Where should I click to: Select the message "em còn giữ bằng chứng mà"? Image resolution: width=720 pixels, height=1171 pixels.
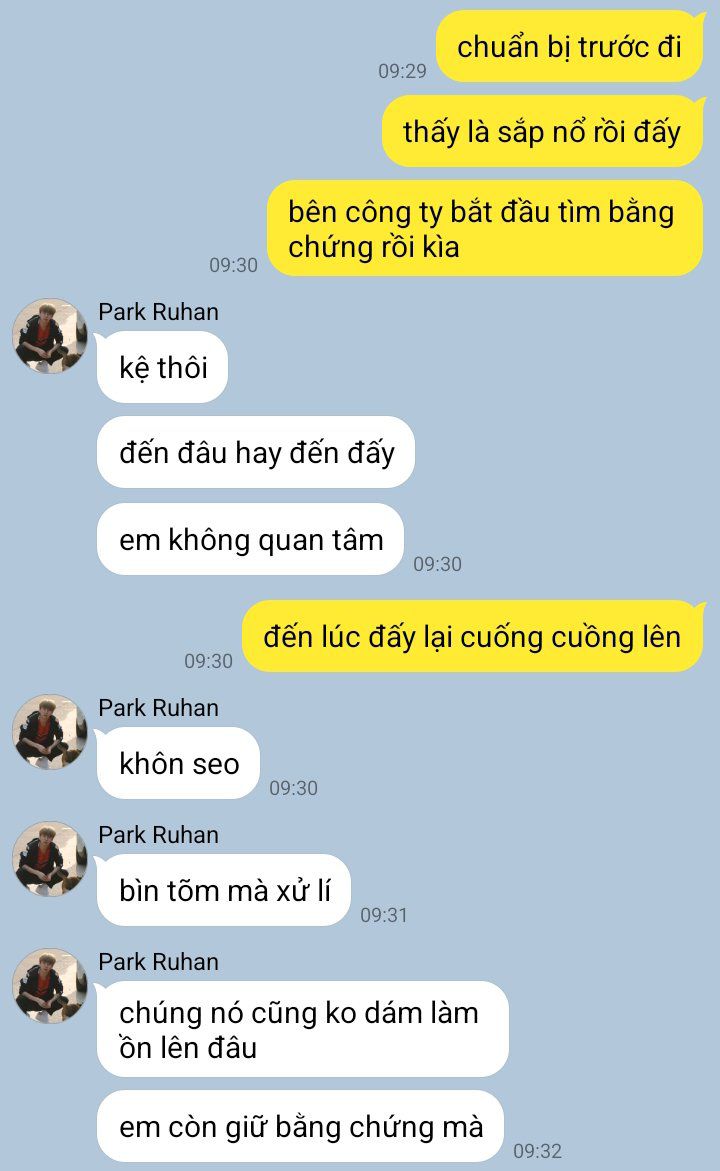tap(300, 1126)
